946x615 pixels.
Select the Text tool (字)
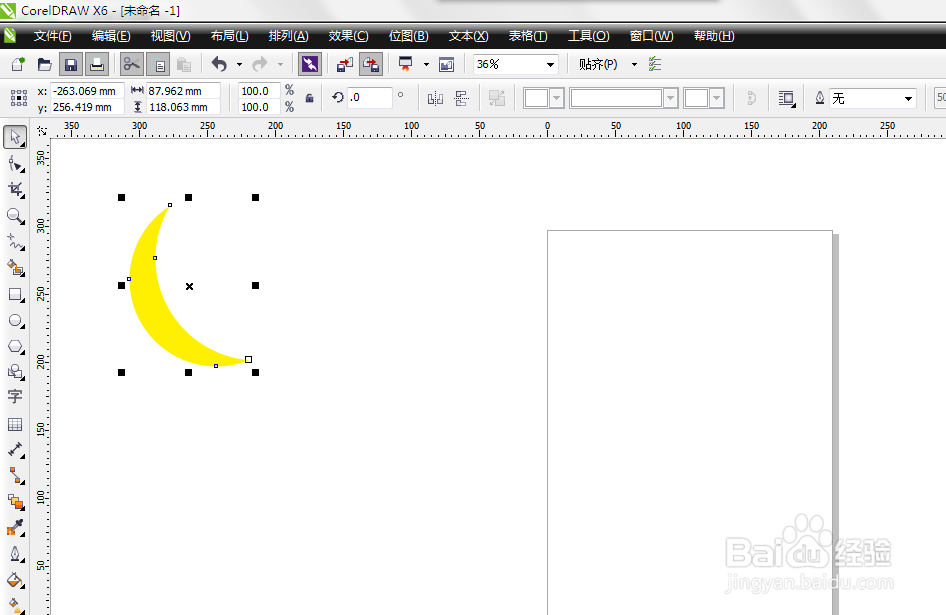pyautogui.click(x=15, y=397)
